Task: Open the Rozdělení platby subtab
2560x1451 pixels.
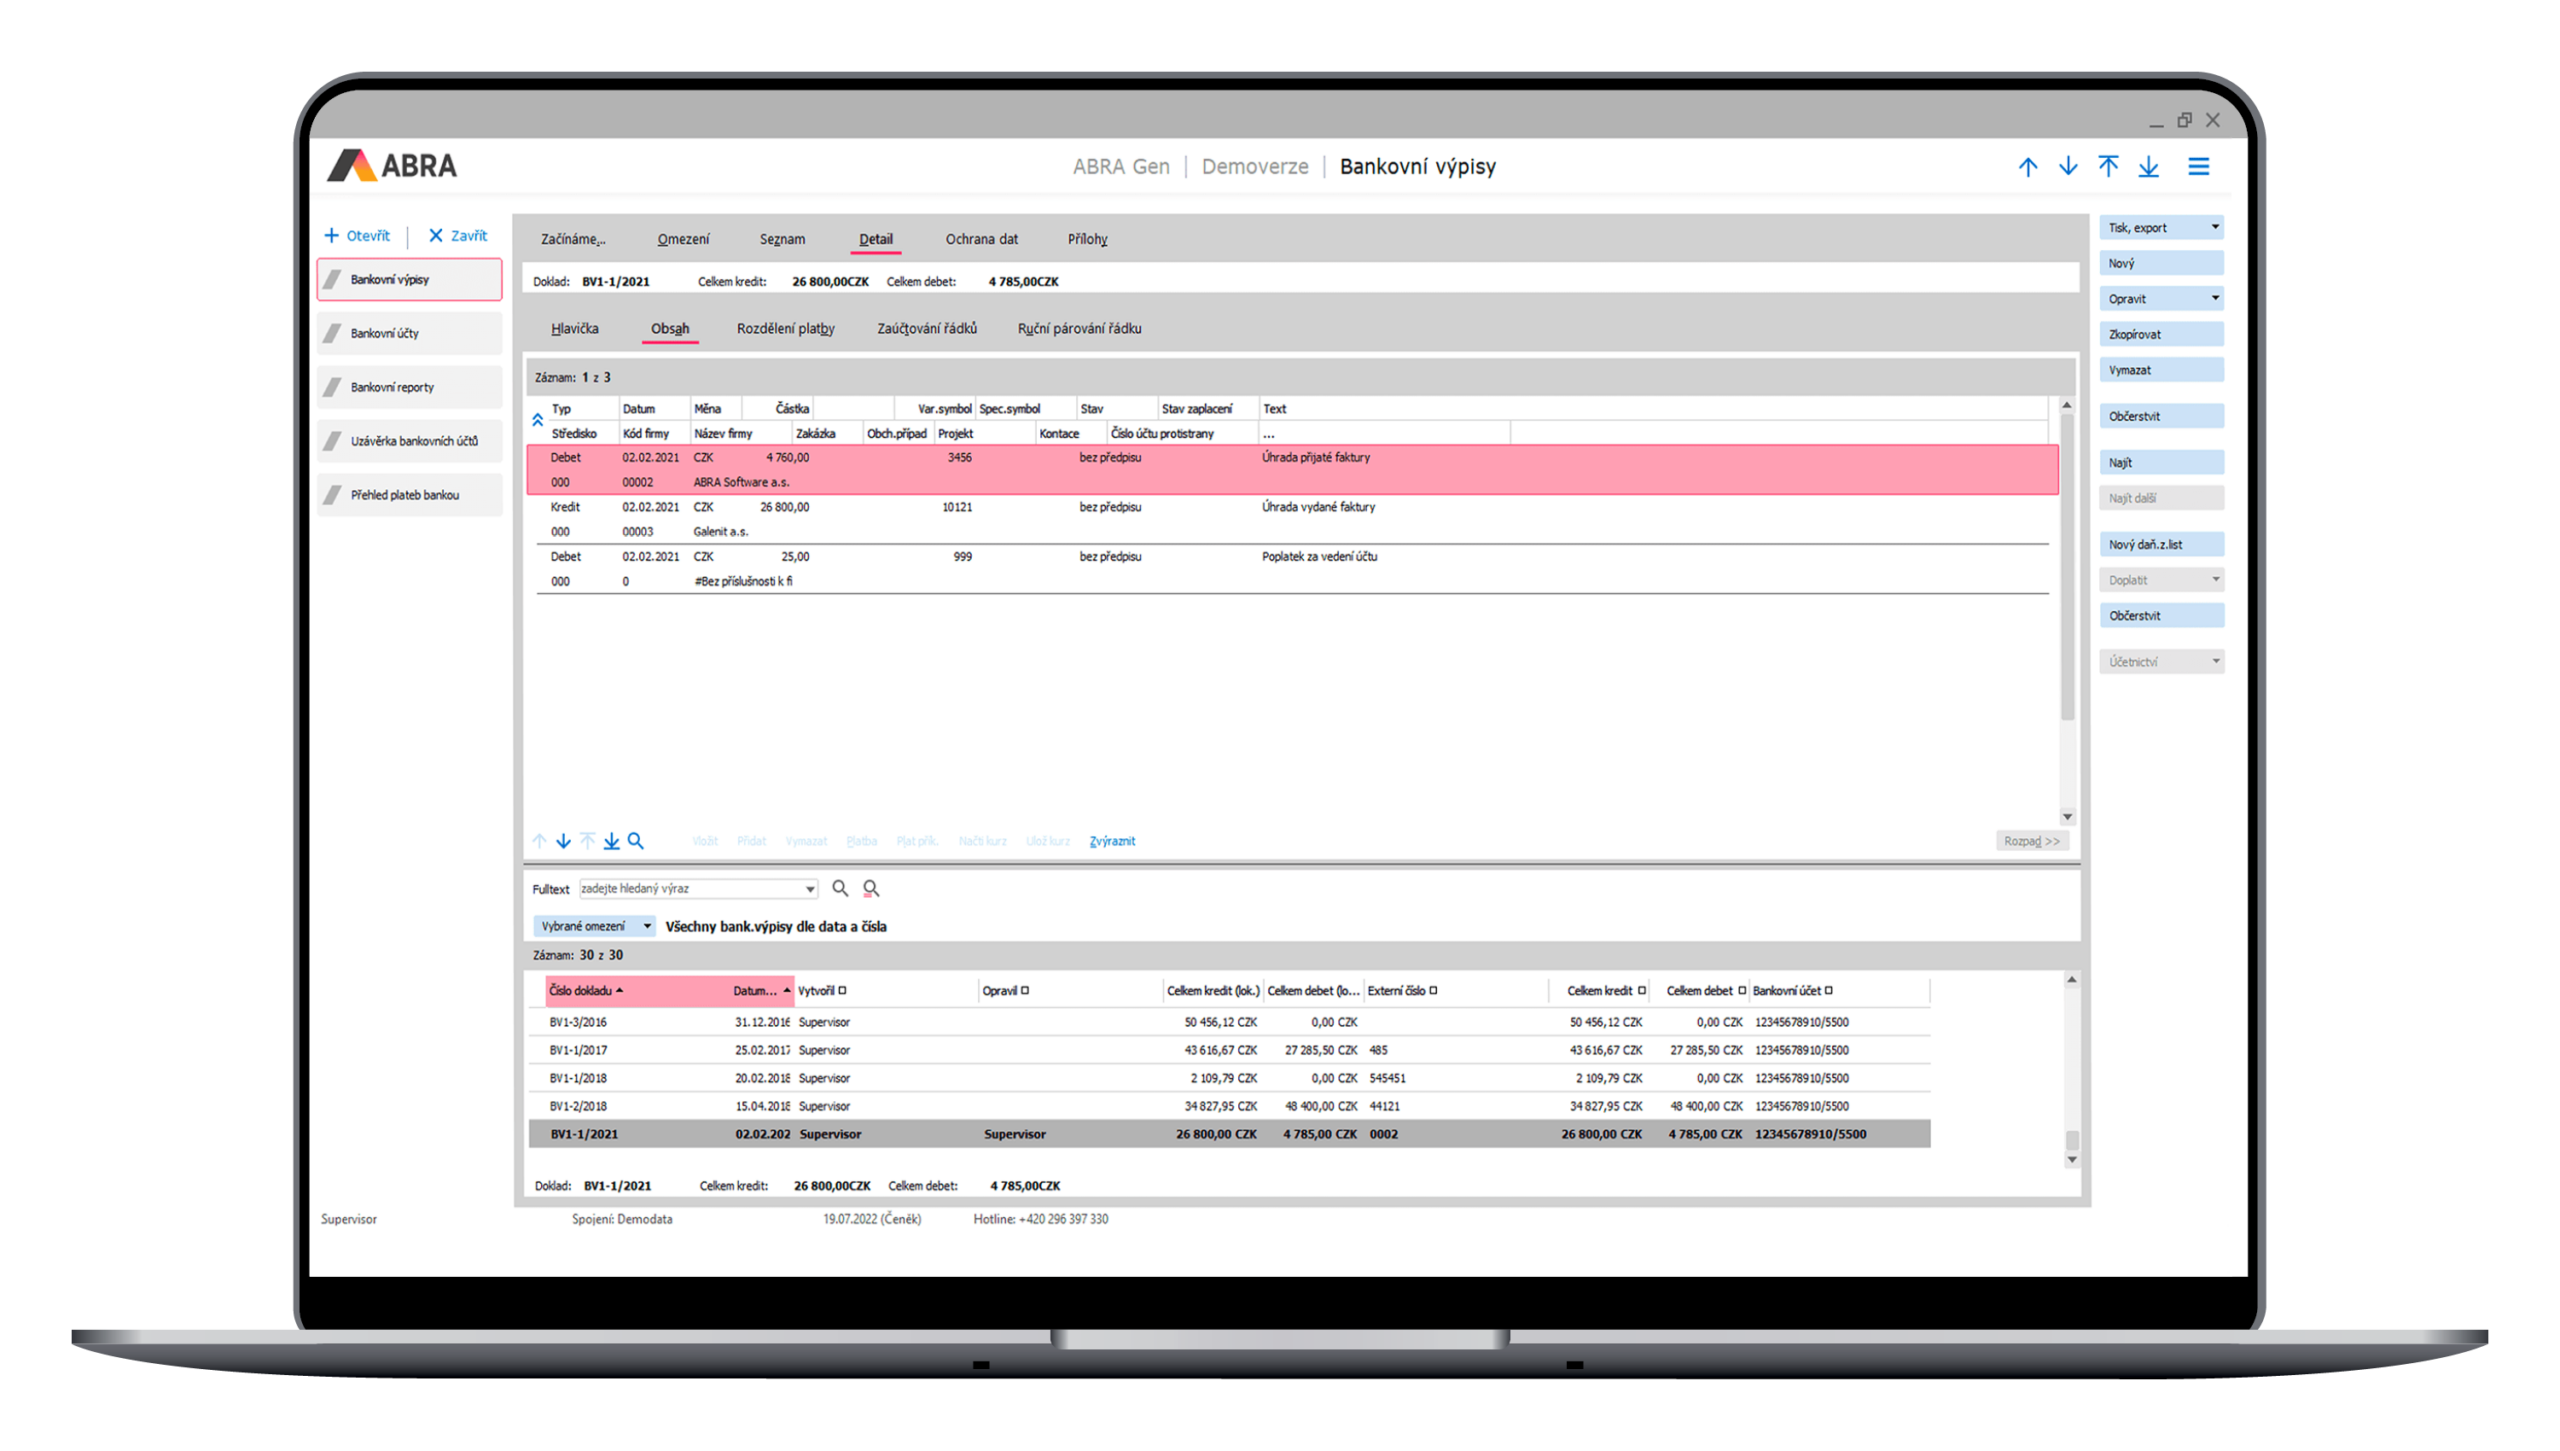Action: point(785,329)
